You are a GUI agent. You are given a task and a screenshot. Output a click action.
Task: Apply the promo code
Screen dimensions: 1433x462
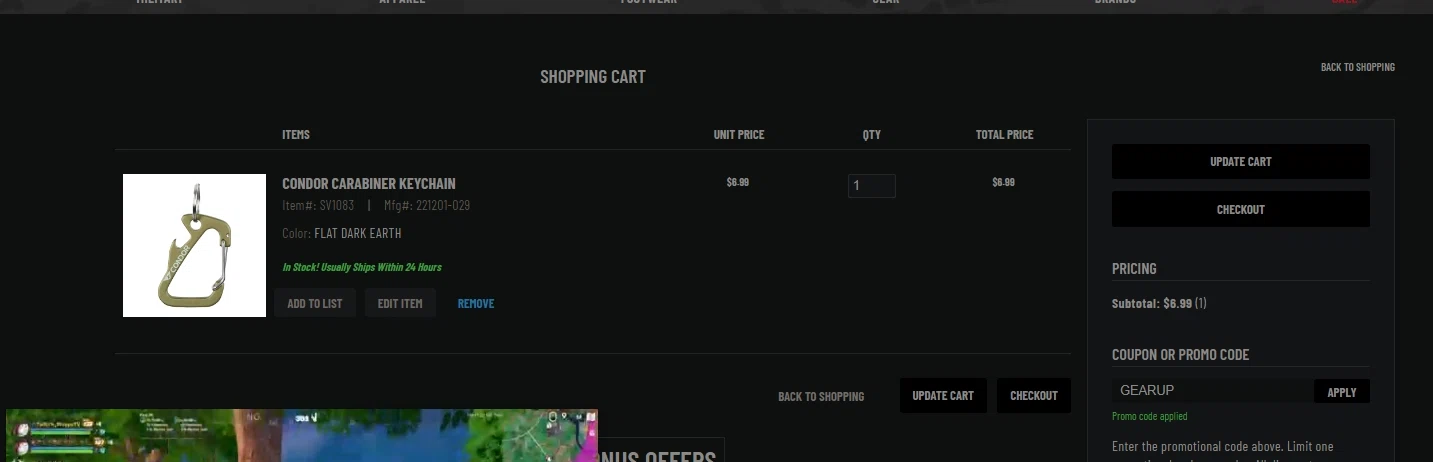1341,392
